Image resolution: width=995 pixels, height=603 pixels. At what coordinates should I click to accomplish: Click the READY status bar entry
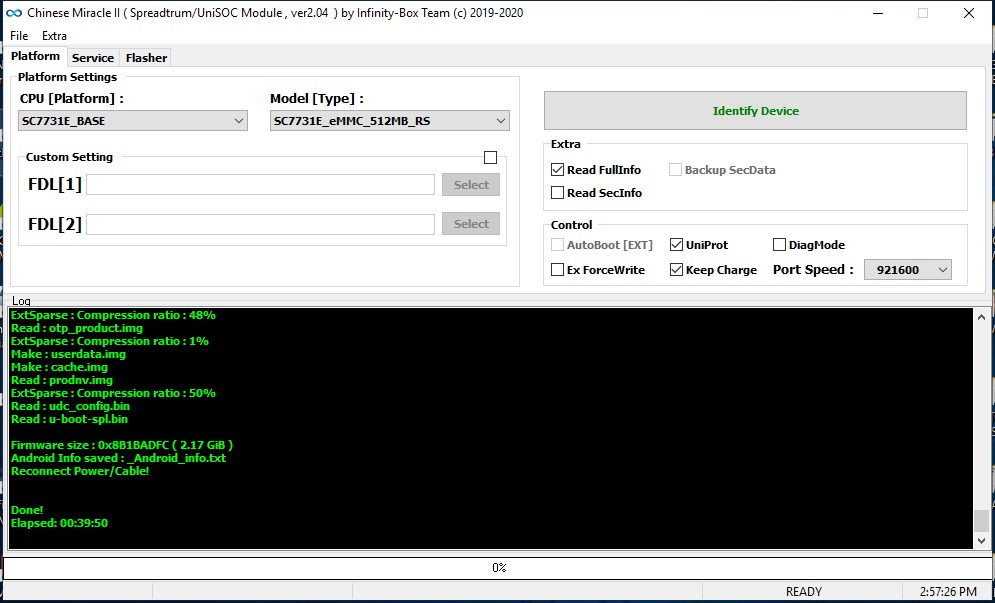803,592
